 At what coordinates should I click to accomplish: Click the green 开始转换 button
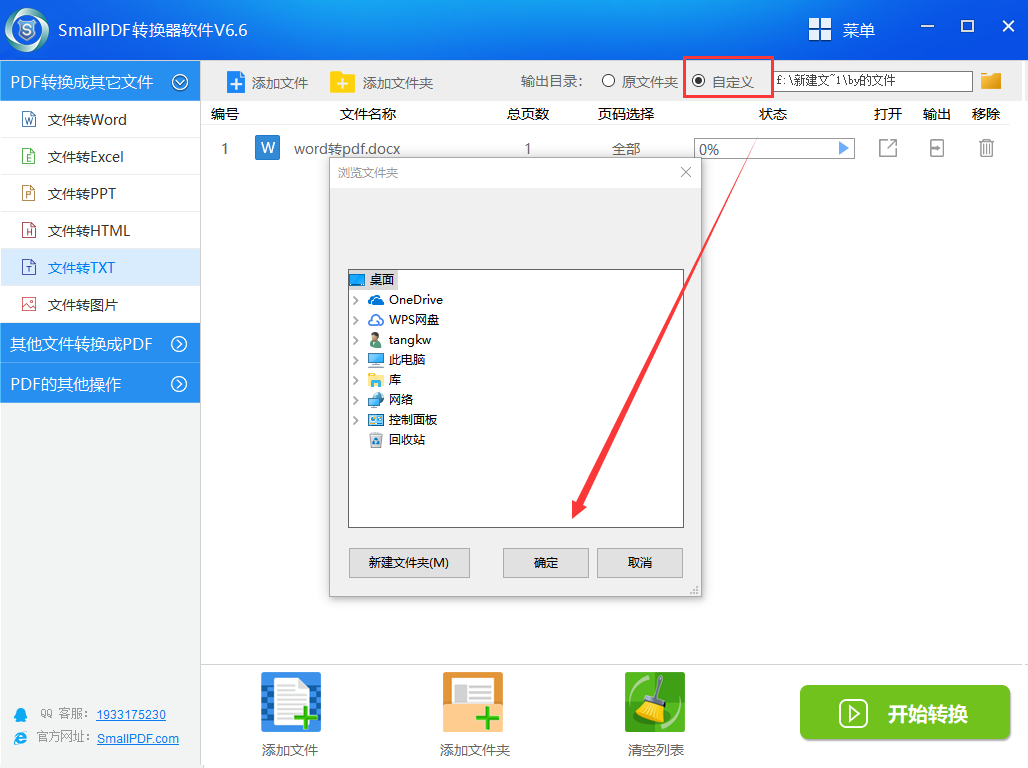pos(905,712)
